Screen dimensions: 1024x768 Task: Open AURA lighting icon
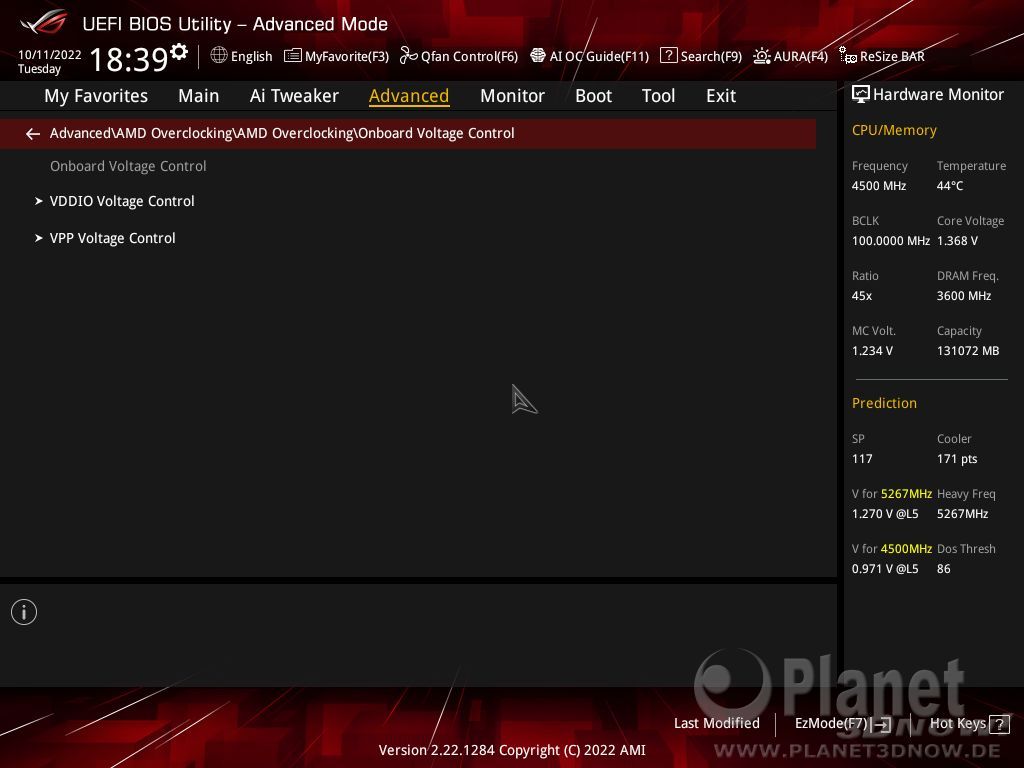click(x=762, y=56)
